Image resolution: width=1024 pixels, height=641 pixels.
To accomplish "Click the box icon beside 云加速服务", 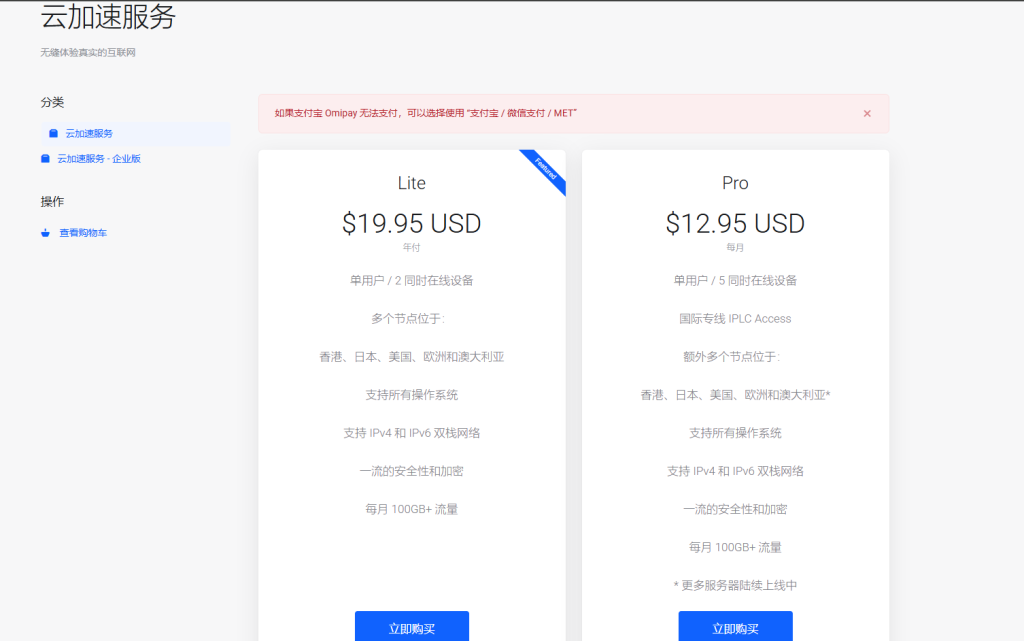I will pos(53,133).
